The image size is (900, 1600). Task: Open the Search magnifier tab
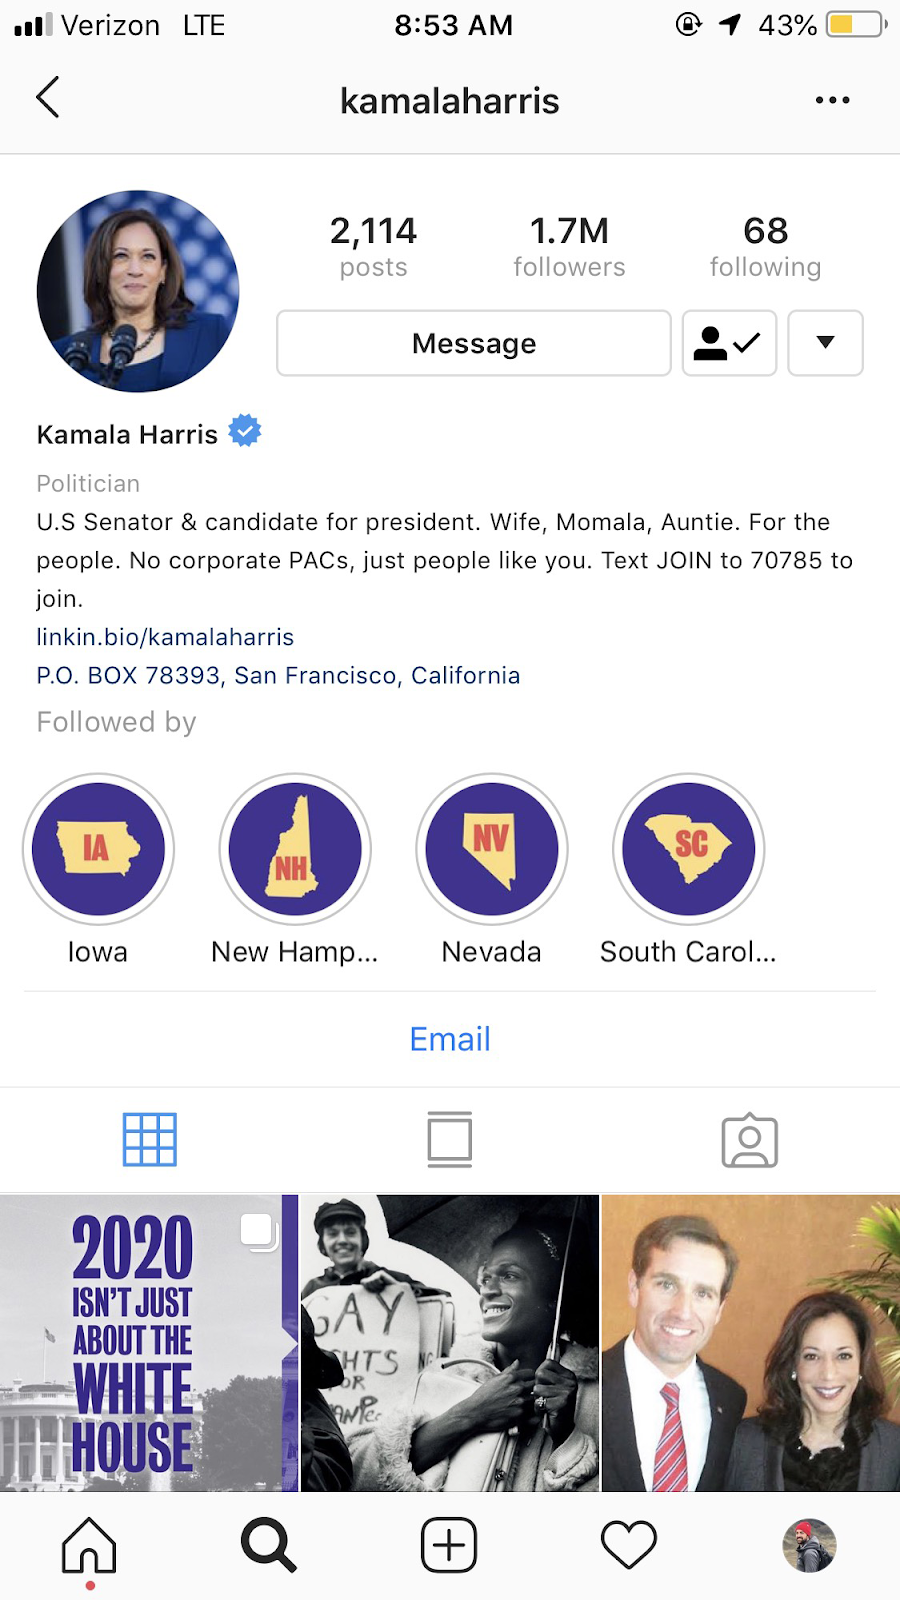click(269, 1546)
